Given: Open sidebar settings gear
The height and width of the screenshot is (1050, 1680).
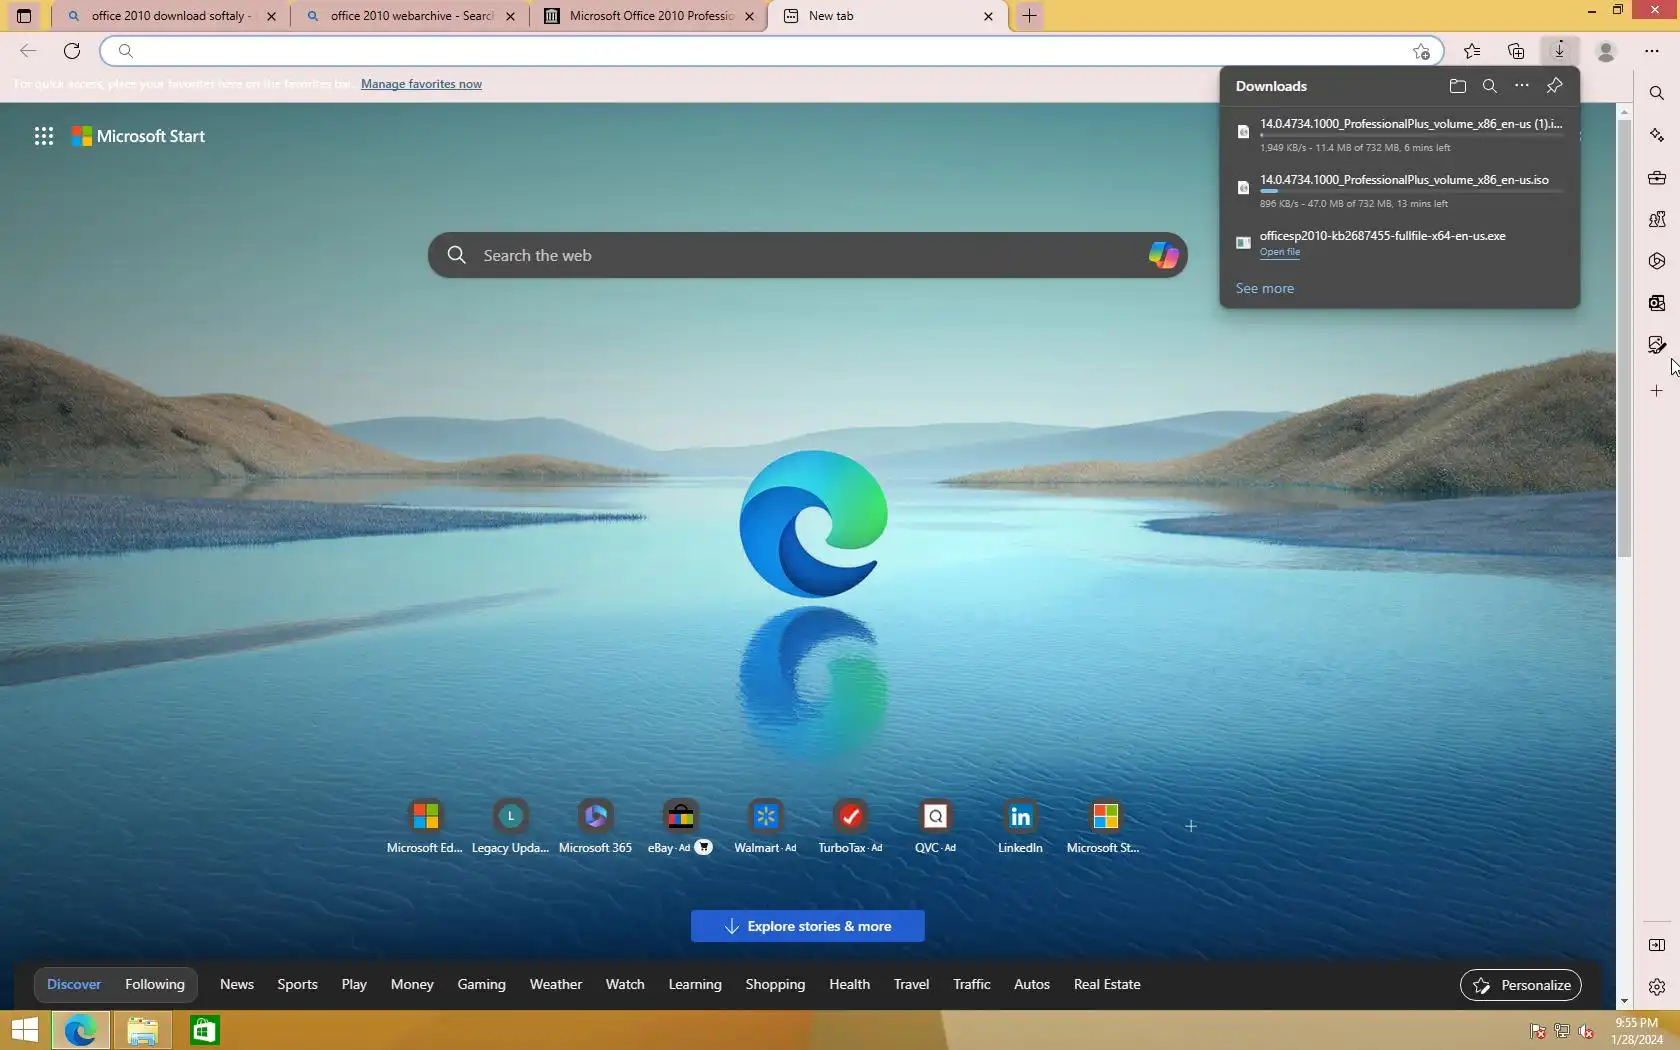Looking at the screenshot, I should (1657, 987).
